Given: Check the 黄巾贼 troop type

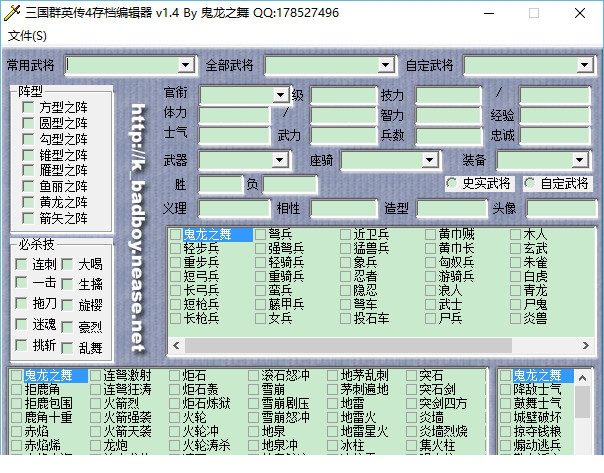Looking at the screenshot, I should click(430, 234).
